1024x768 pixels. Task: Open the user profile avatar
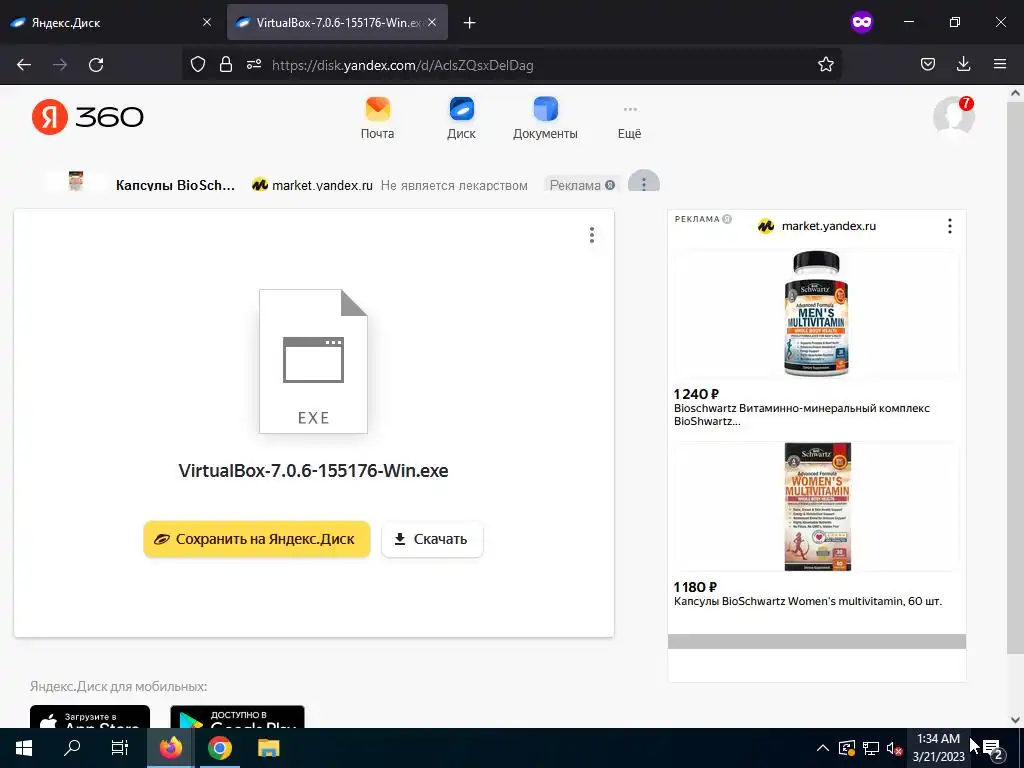pyautogui.click(x=953, y=116)
